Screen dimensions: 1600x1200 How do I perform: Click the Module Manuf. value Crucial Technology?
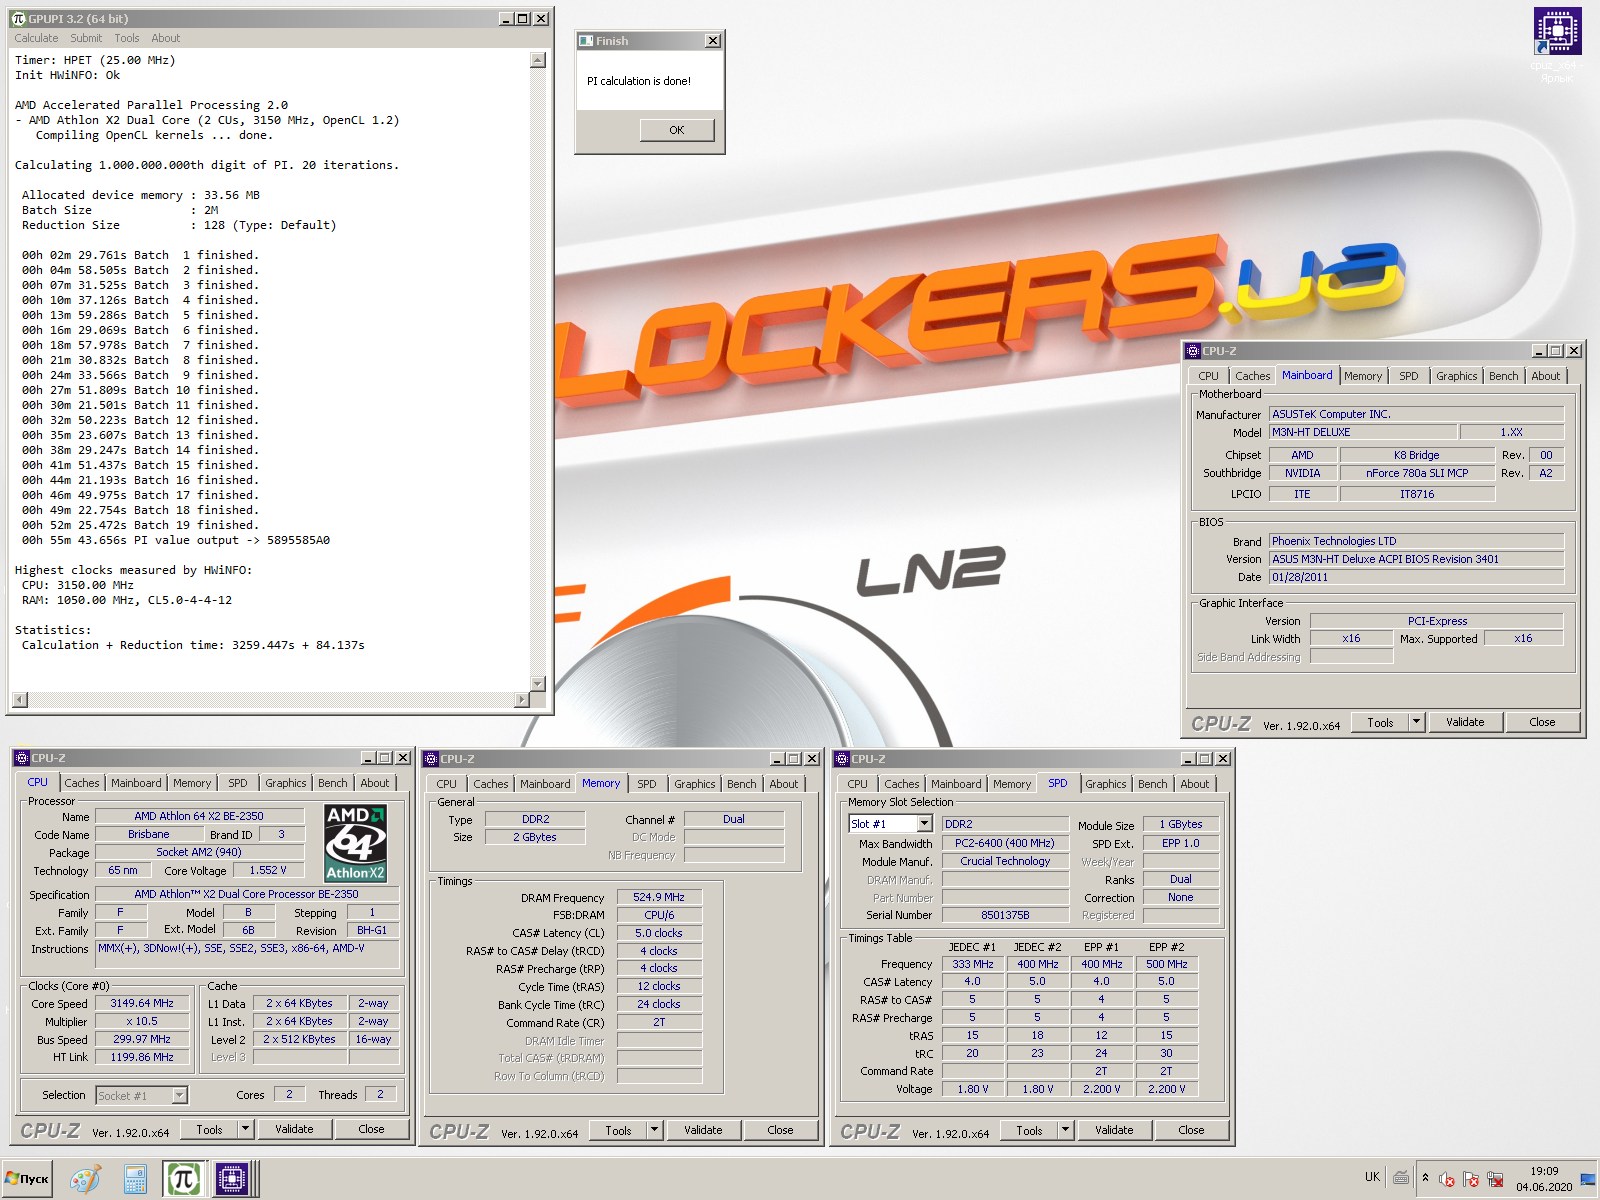pos(1005,861)
